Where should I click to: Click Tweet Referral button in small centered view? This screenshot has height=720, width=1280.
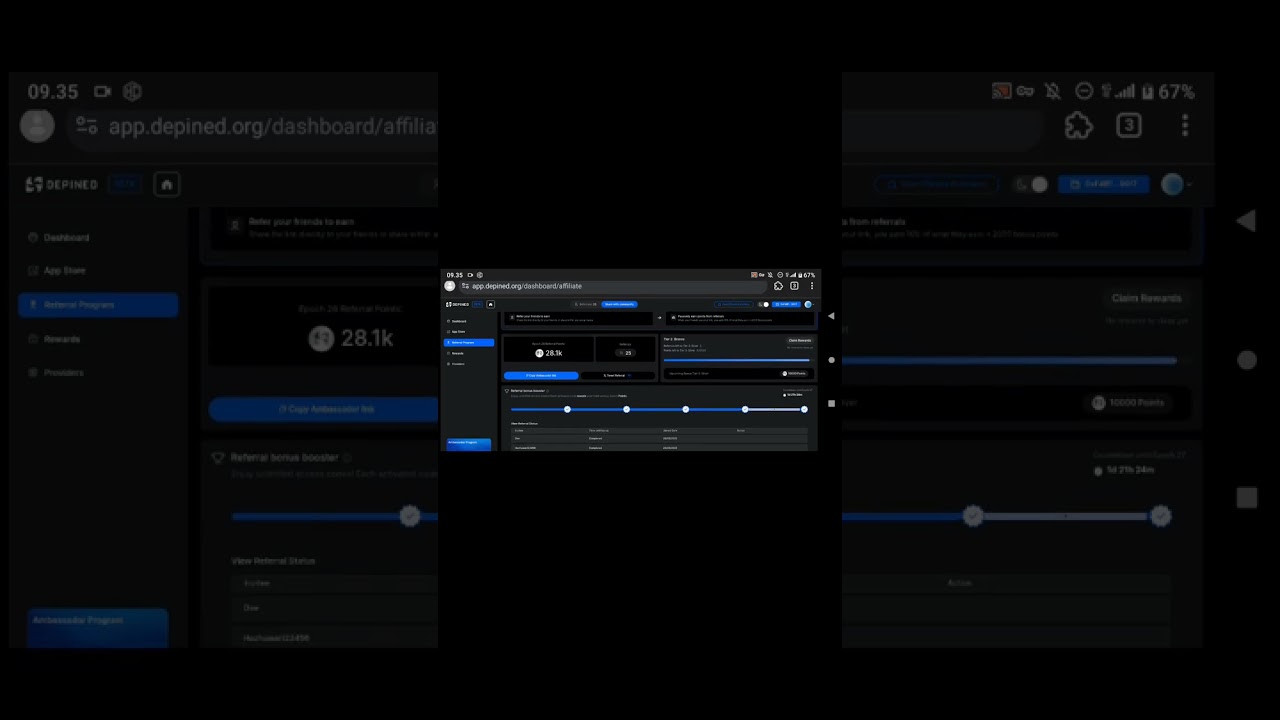point(618,375)
